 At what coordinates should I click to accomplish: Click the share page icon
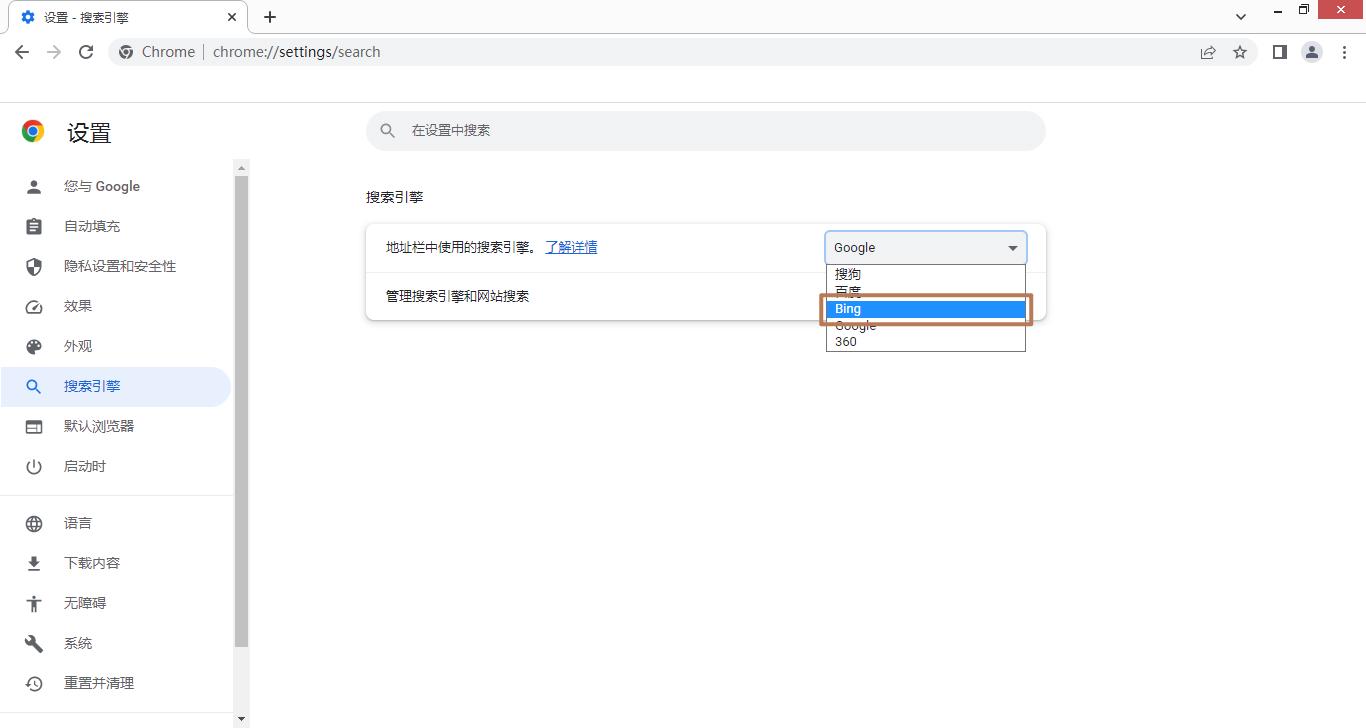[x=1208, y=52]
